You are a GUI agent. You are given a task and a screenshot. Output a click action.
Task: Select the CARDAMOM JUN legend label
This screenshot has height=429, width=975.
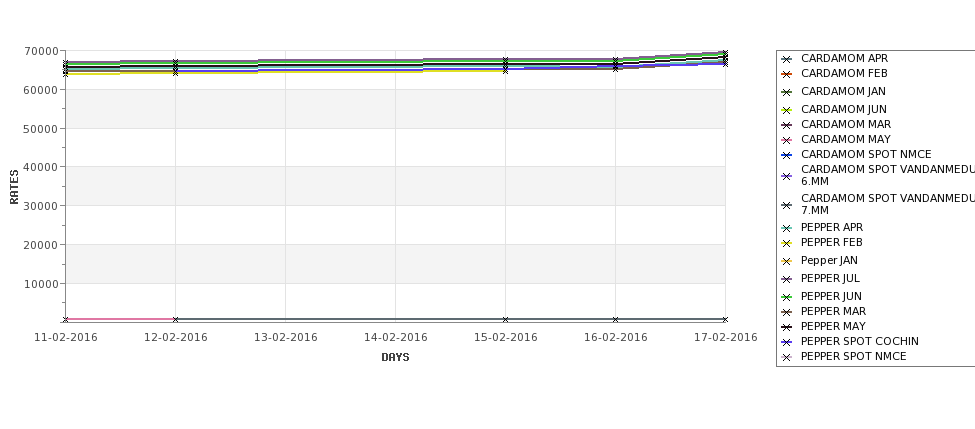[x=844, y=109]
